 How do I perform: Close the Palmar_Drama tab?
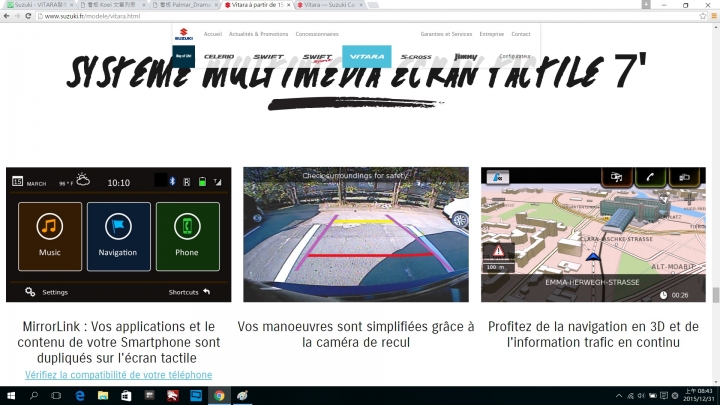click(216, 5)
